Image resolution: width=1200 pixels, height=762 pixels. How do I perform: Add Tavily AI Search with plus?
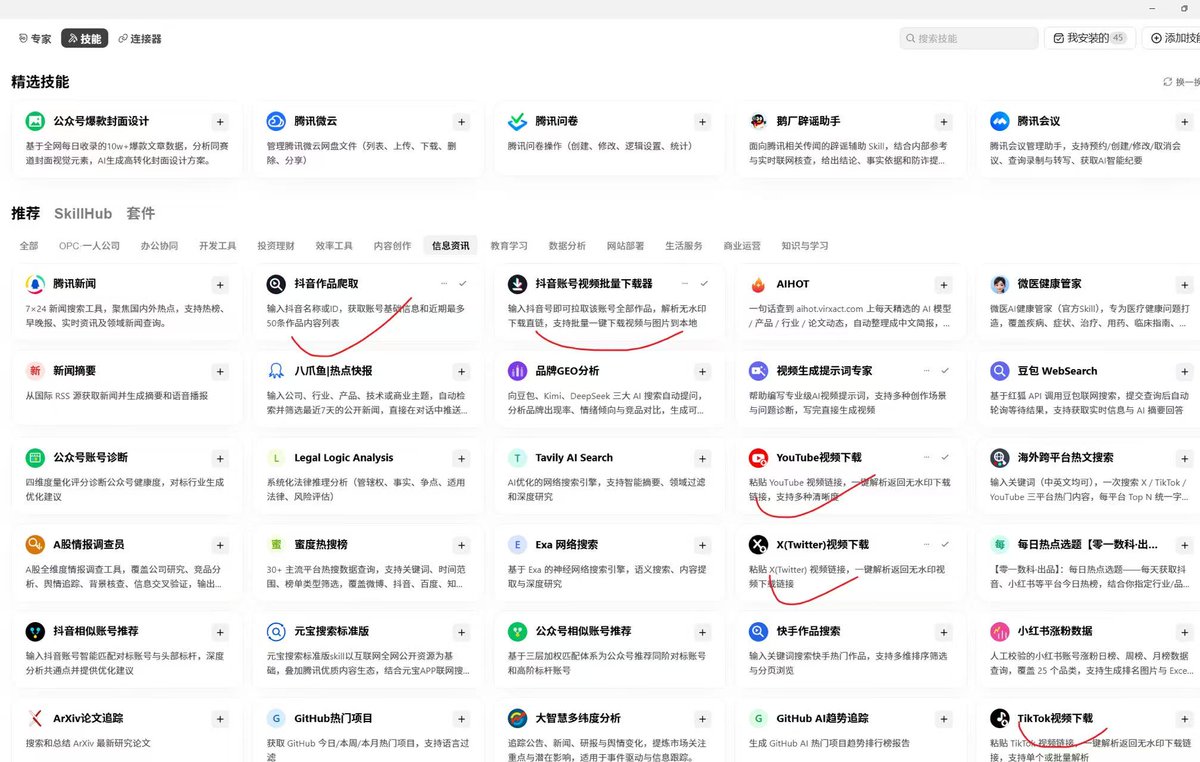[702, 458]
